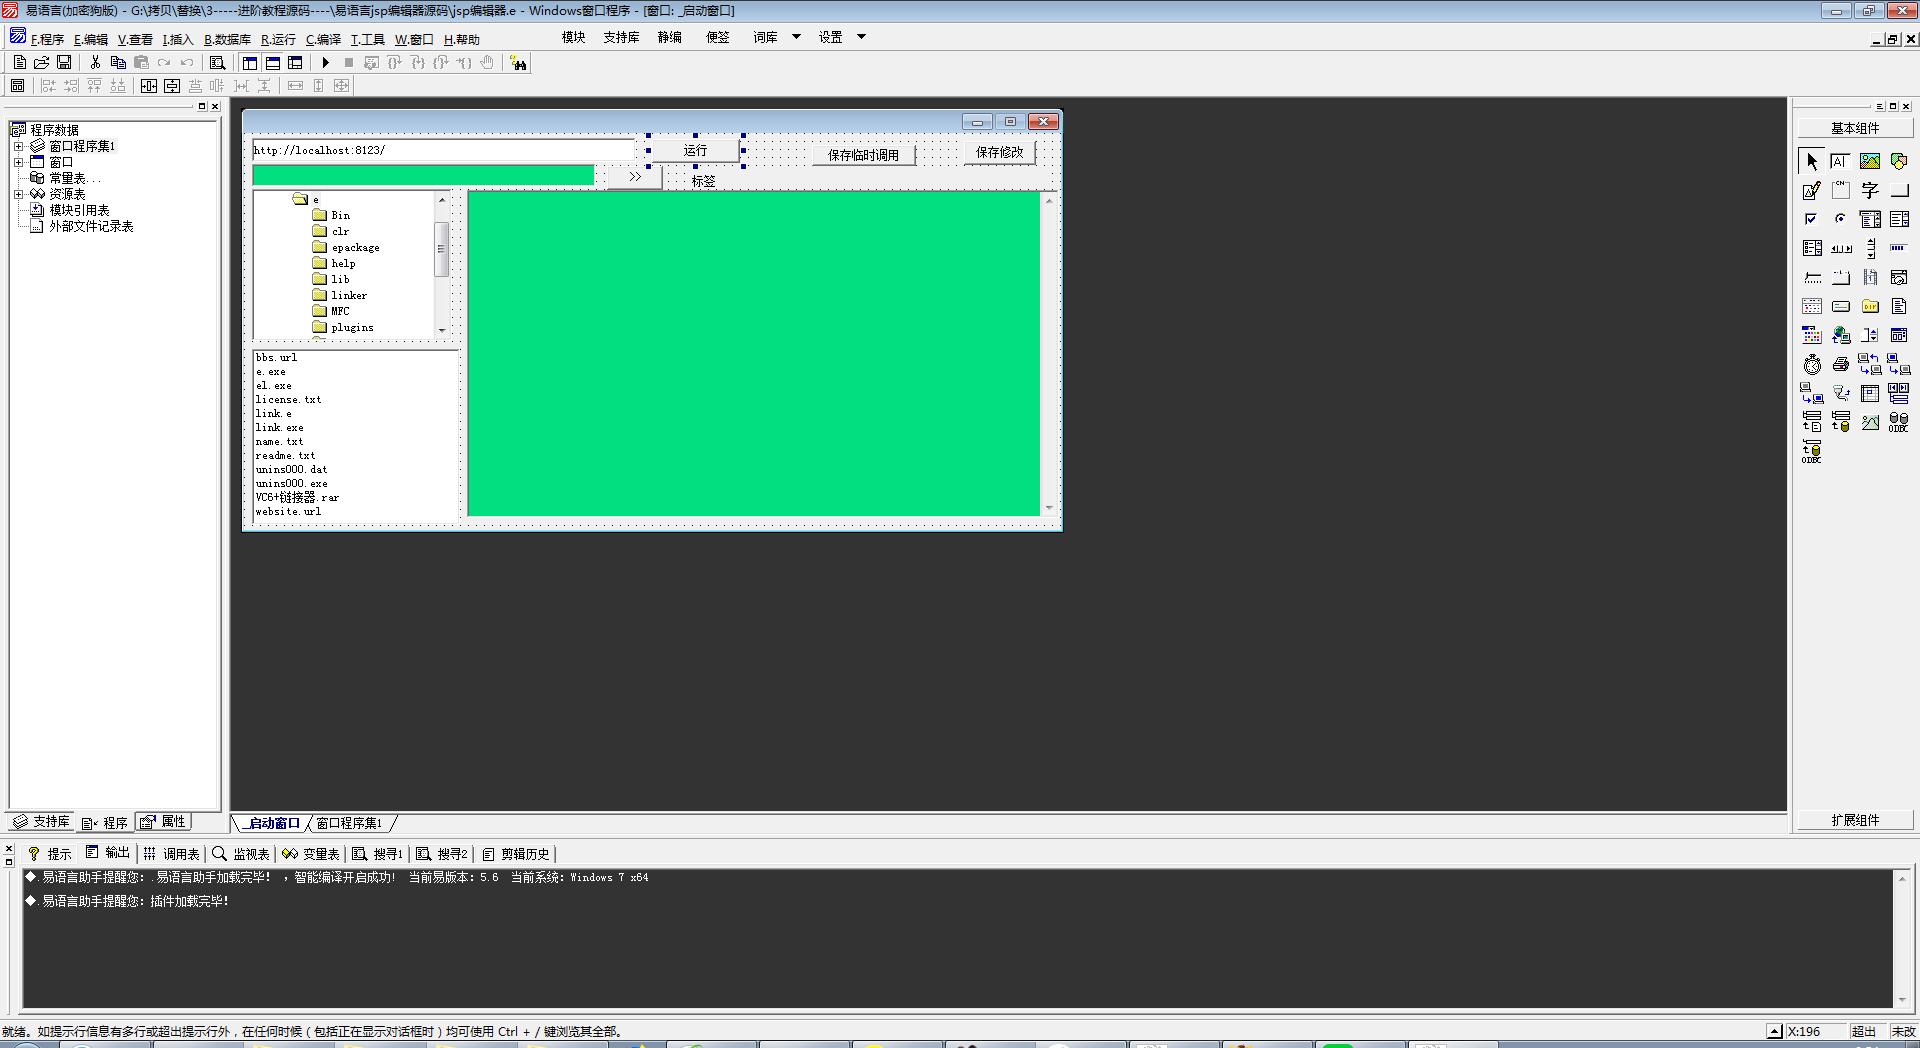Viewport: 1920px width, 1048px height.
Task: Switch to the 窗口程序集1 editor tab
Action: click(x=349, y=823)
